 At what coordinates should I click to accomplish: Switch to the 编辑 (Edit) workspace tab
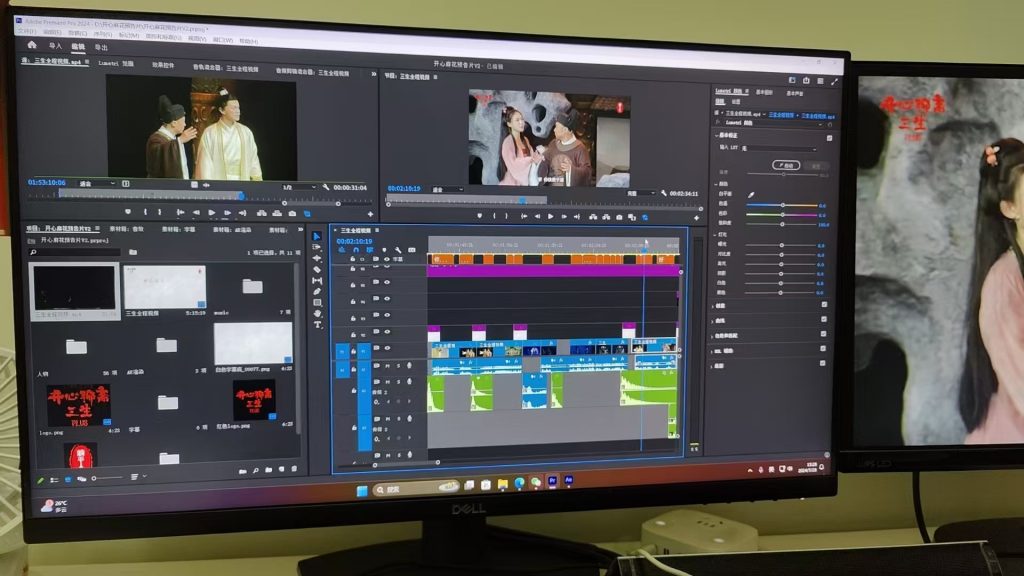[x=78, y=46]
